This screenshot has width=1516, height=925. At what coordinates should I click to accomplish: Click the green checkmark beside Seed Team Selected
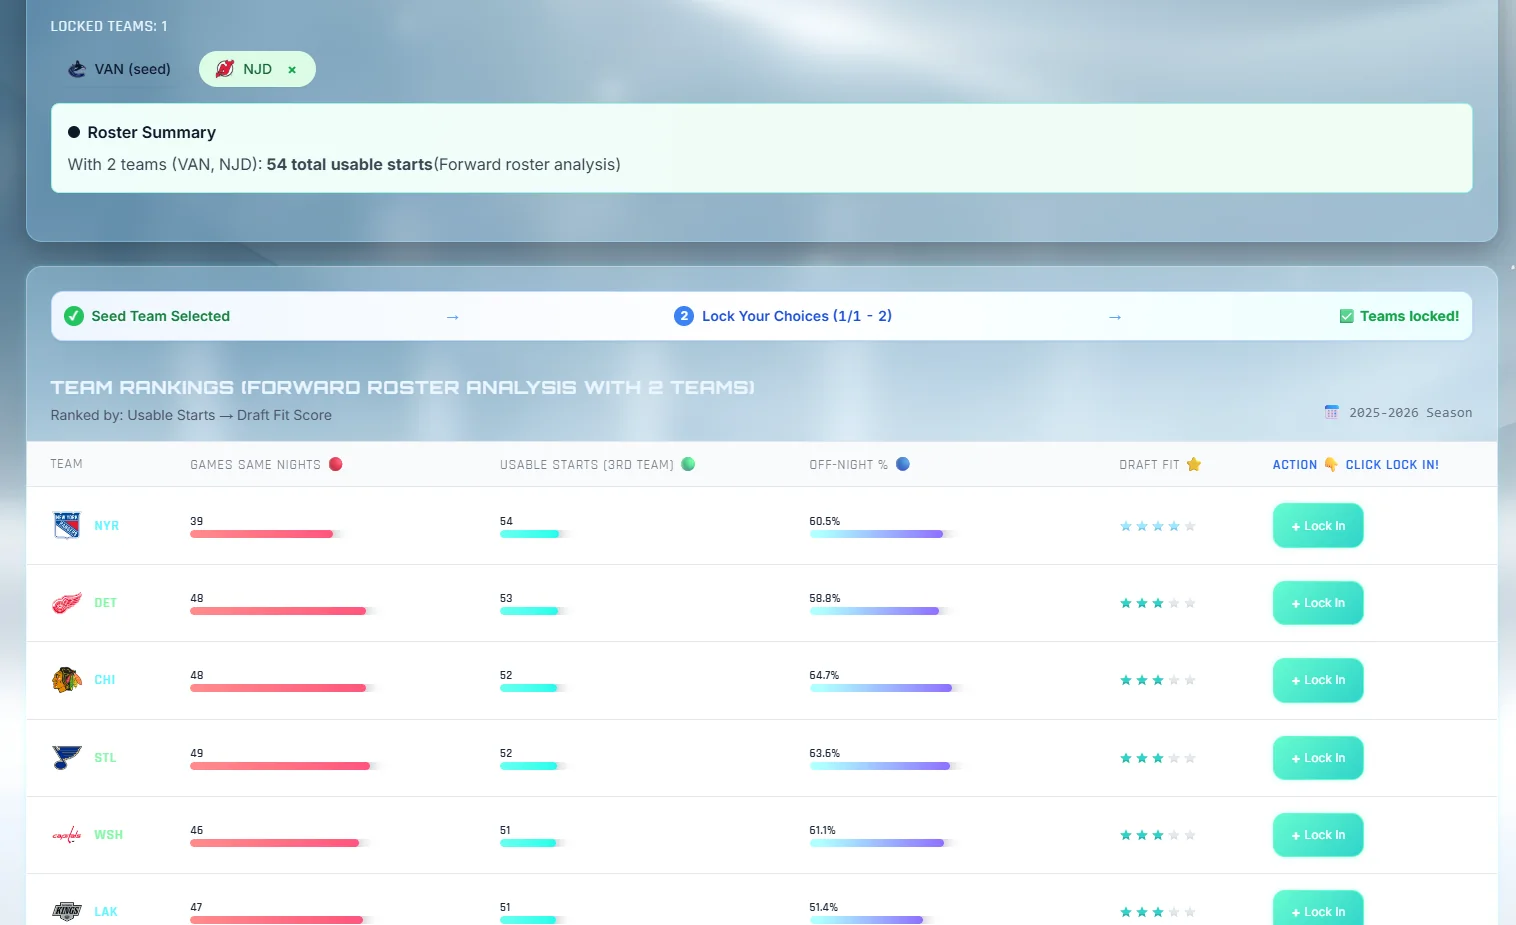[x=74, y=316]
